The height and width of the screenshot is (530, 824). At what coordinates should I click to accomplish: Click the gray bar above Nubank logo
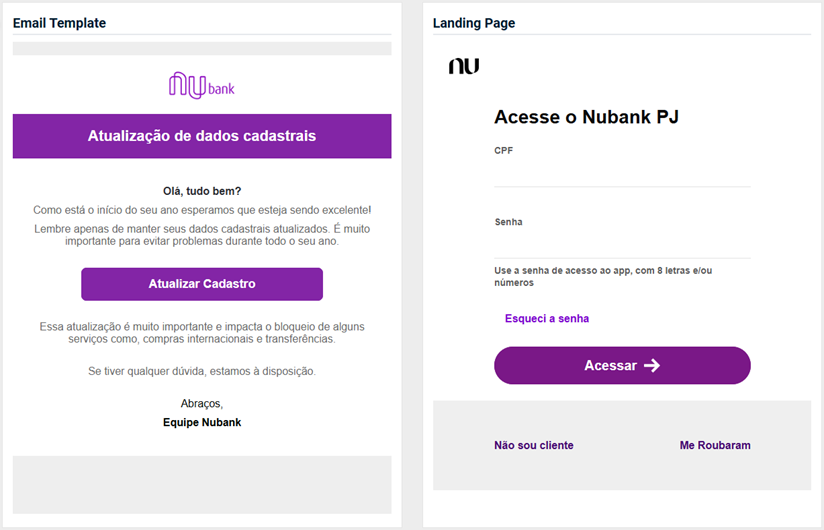pyautogui.click(x=202, y=49)
